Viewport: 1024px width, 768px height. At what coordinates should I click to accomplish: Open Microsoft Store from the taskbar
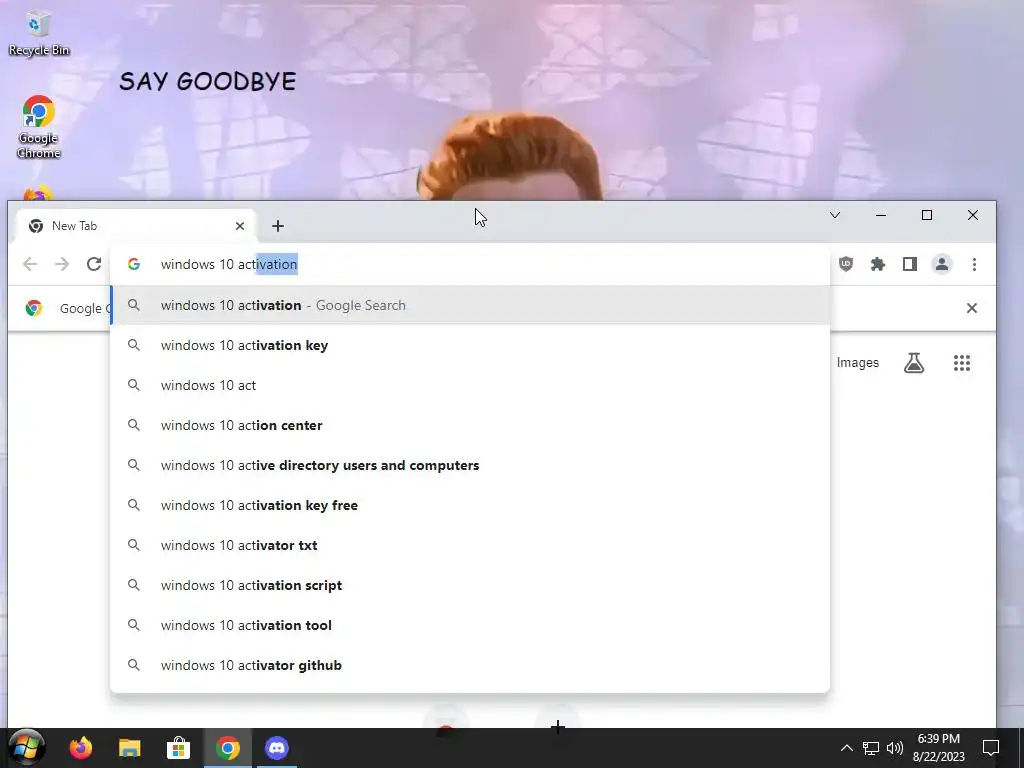click(x=178, y=748)
